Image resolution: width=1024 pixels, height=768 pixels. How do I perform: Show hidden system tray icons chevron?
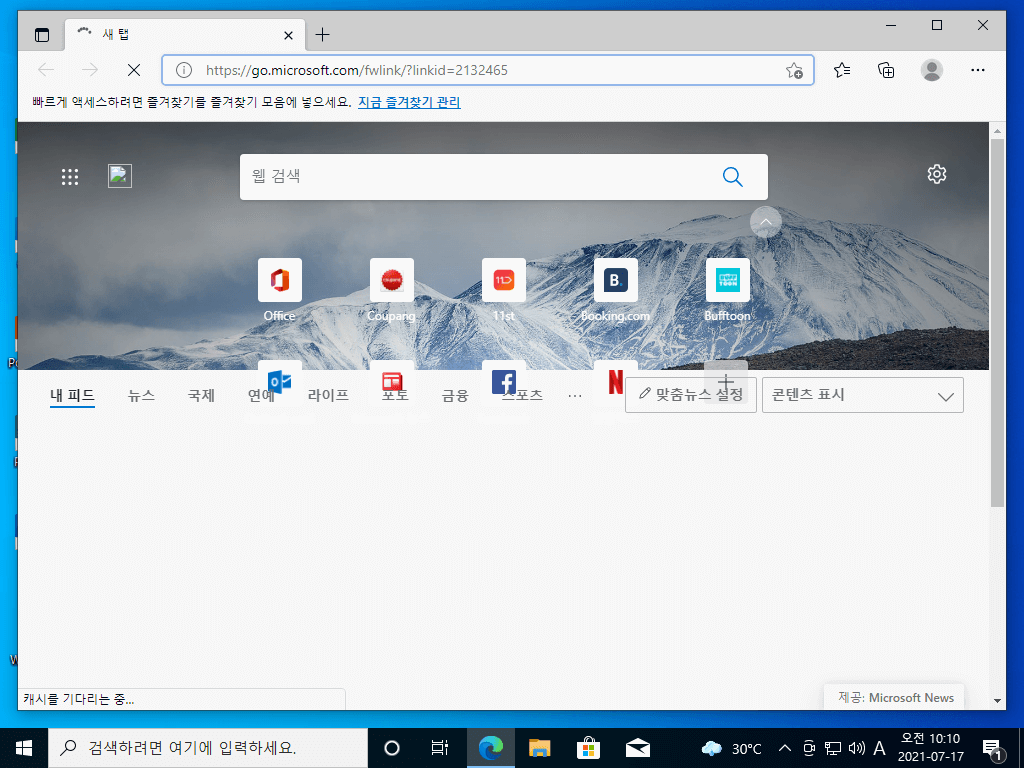785,748
